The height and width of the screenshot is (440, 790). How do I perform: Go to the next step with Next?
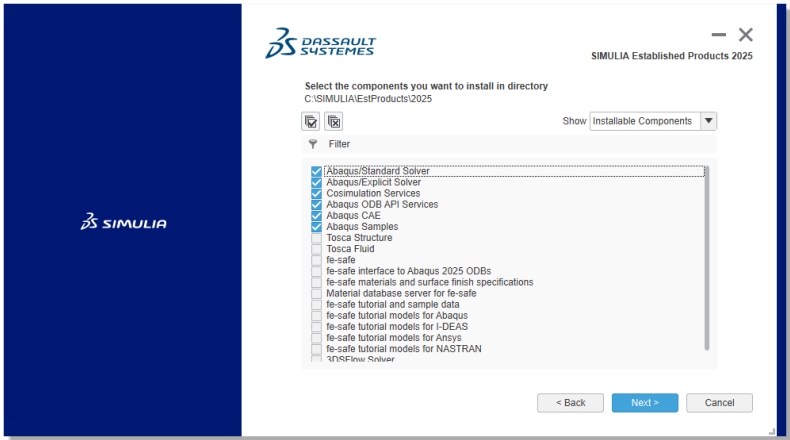(644, 402)
